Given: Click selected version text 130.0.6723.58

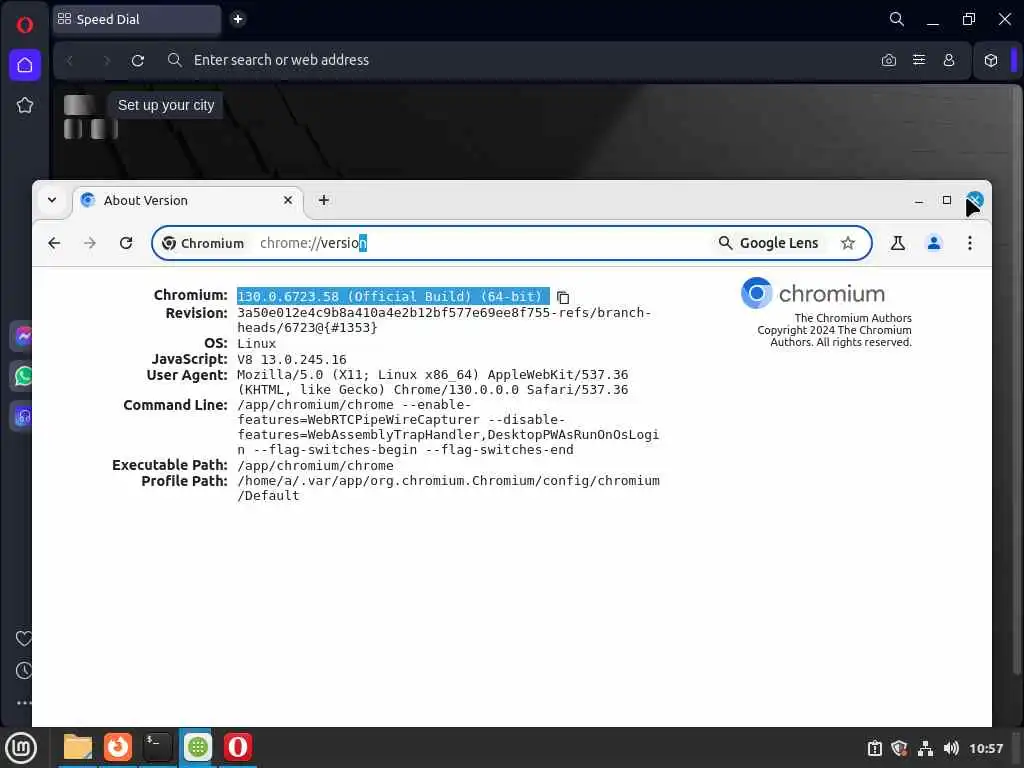Looking at the screenshot, I should click(x=287, y=296).
